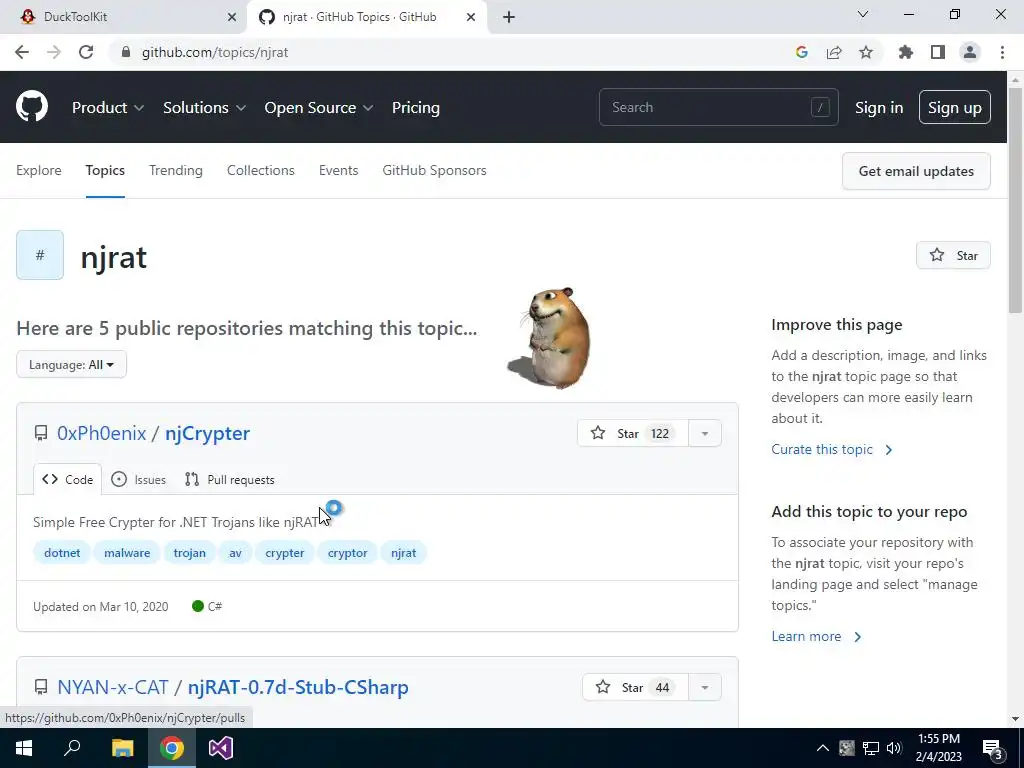Open Windows taskbar search

coord(72,748)
